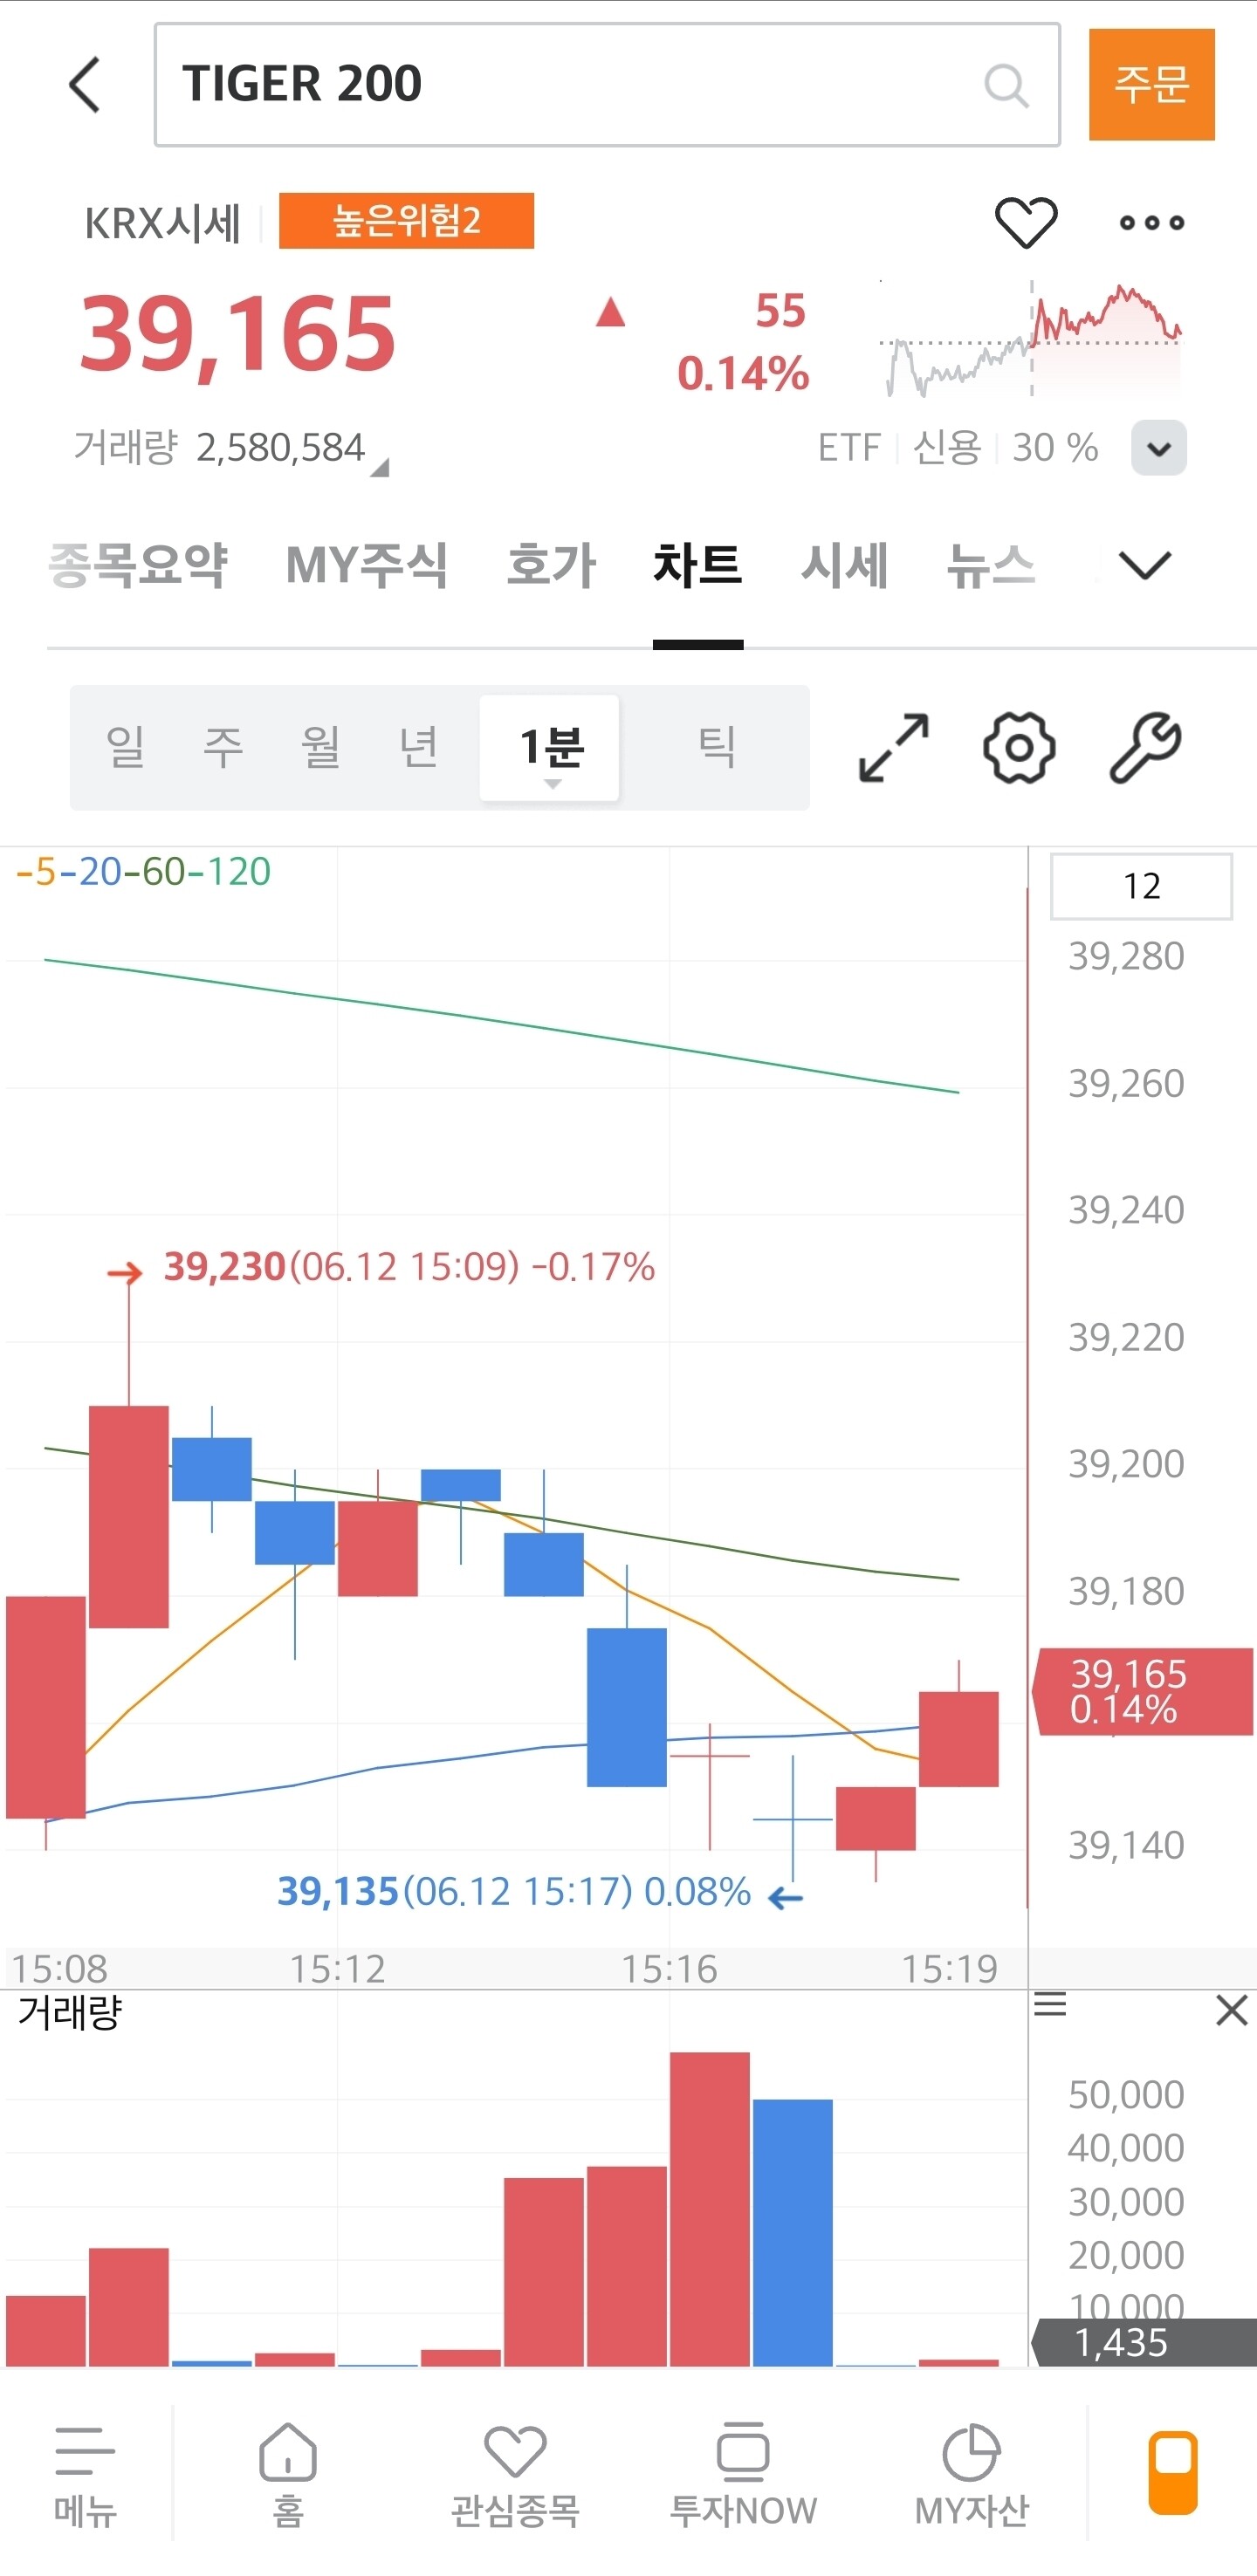Image resolution: width=1257 pixels, height=2576 pixels.
Task: Open volume panel hamburger menu icon
Action: tap(1050, 2004)
